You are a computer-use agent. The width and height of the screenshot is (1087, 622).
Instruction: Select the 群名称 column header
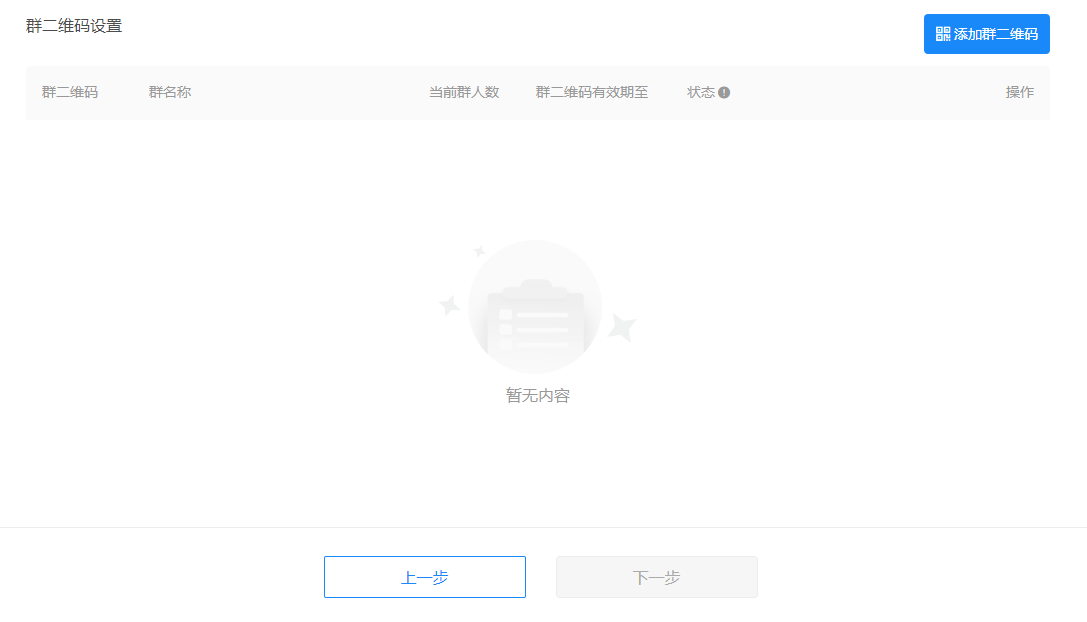point(169,92)
